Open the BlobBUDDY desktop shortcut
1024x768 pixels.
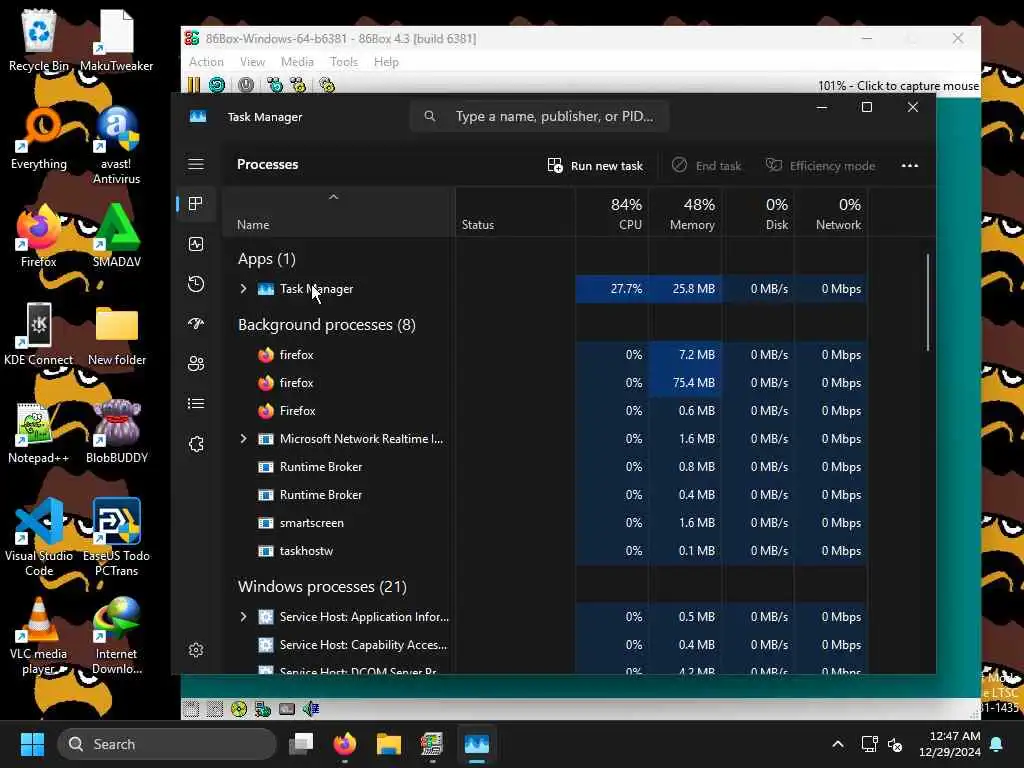pyautogui.click(x=116, y=432)
